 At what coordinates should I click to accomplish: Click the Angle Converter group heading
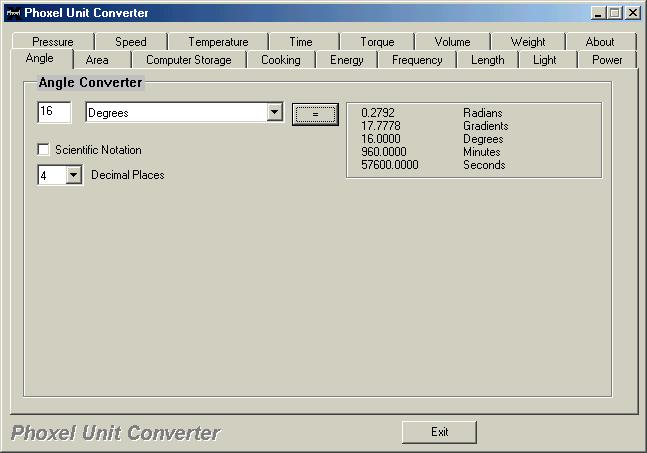90,83
